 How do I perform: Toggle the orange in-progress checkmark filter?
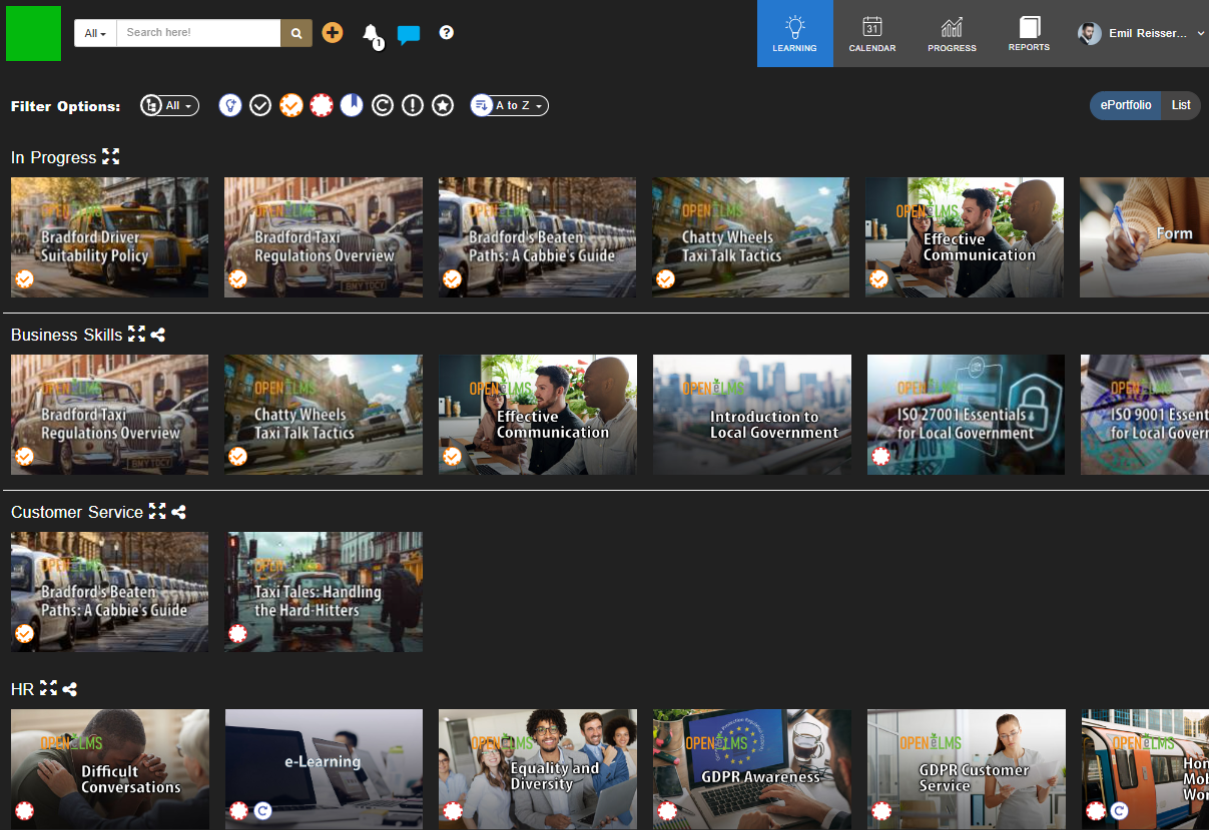point(291,105)
